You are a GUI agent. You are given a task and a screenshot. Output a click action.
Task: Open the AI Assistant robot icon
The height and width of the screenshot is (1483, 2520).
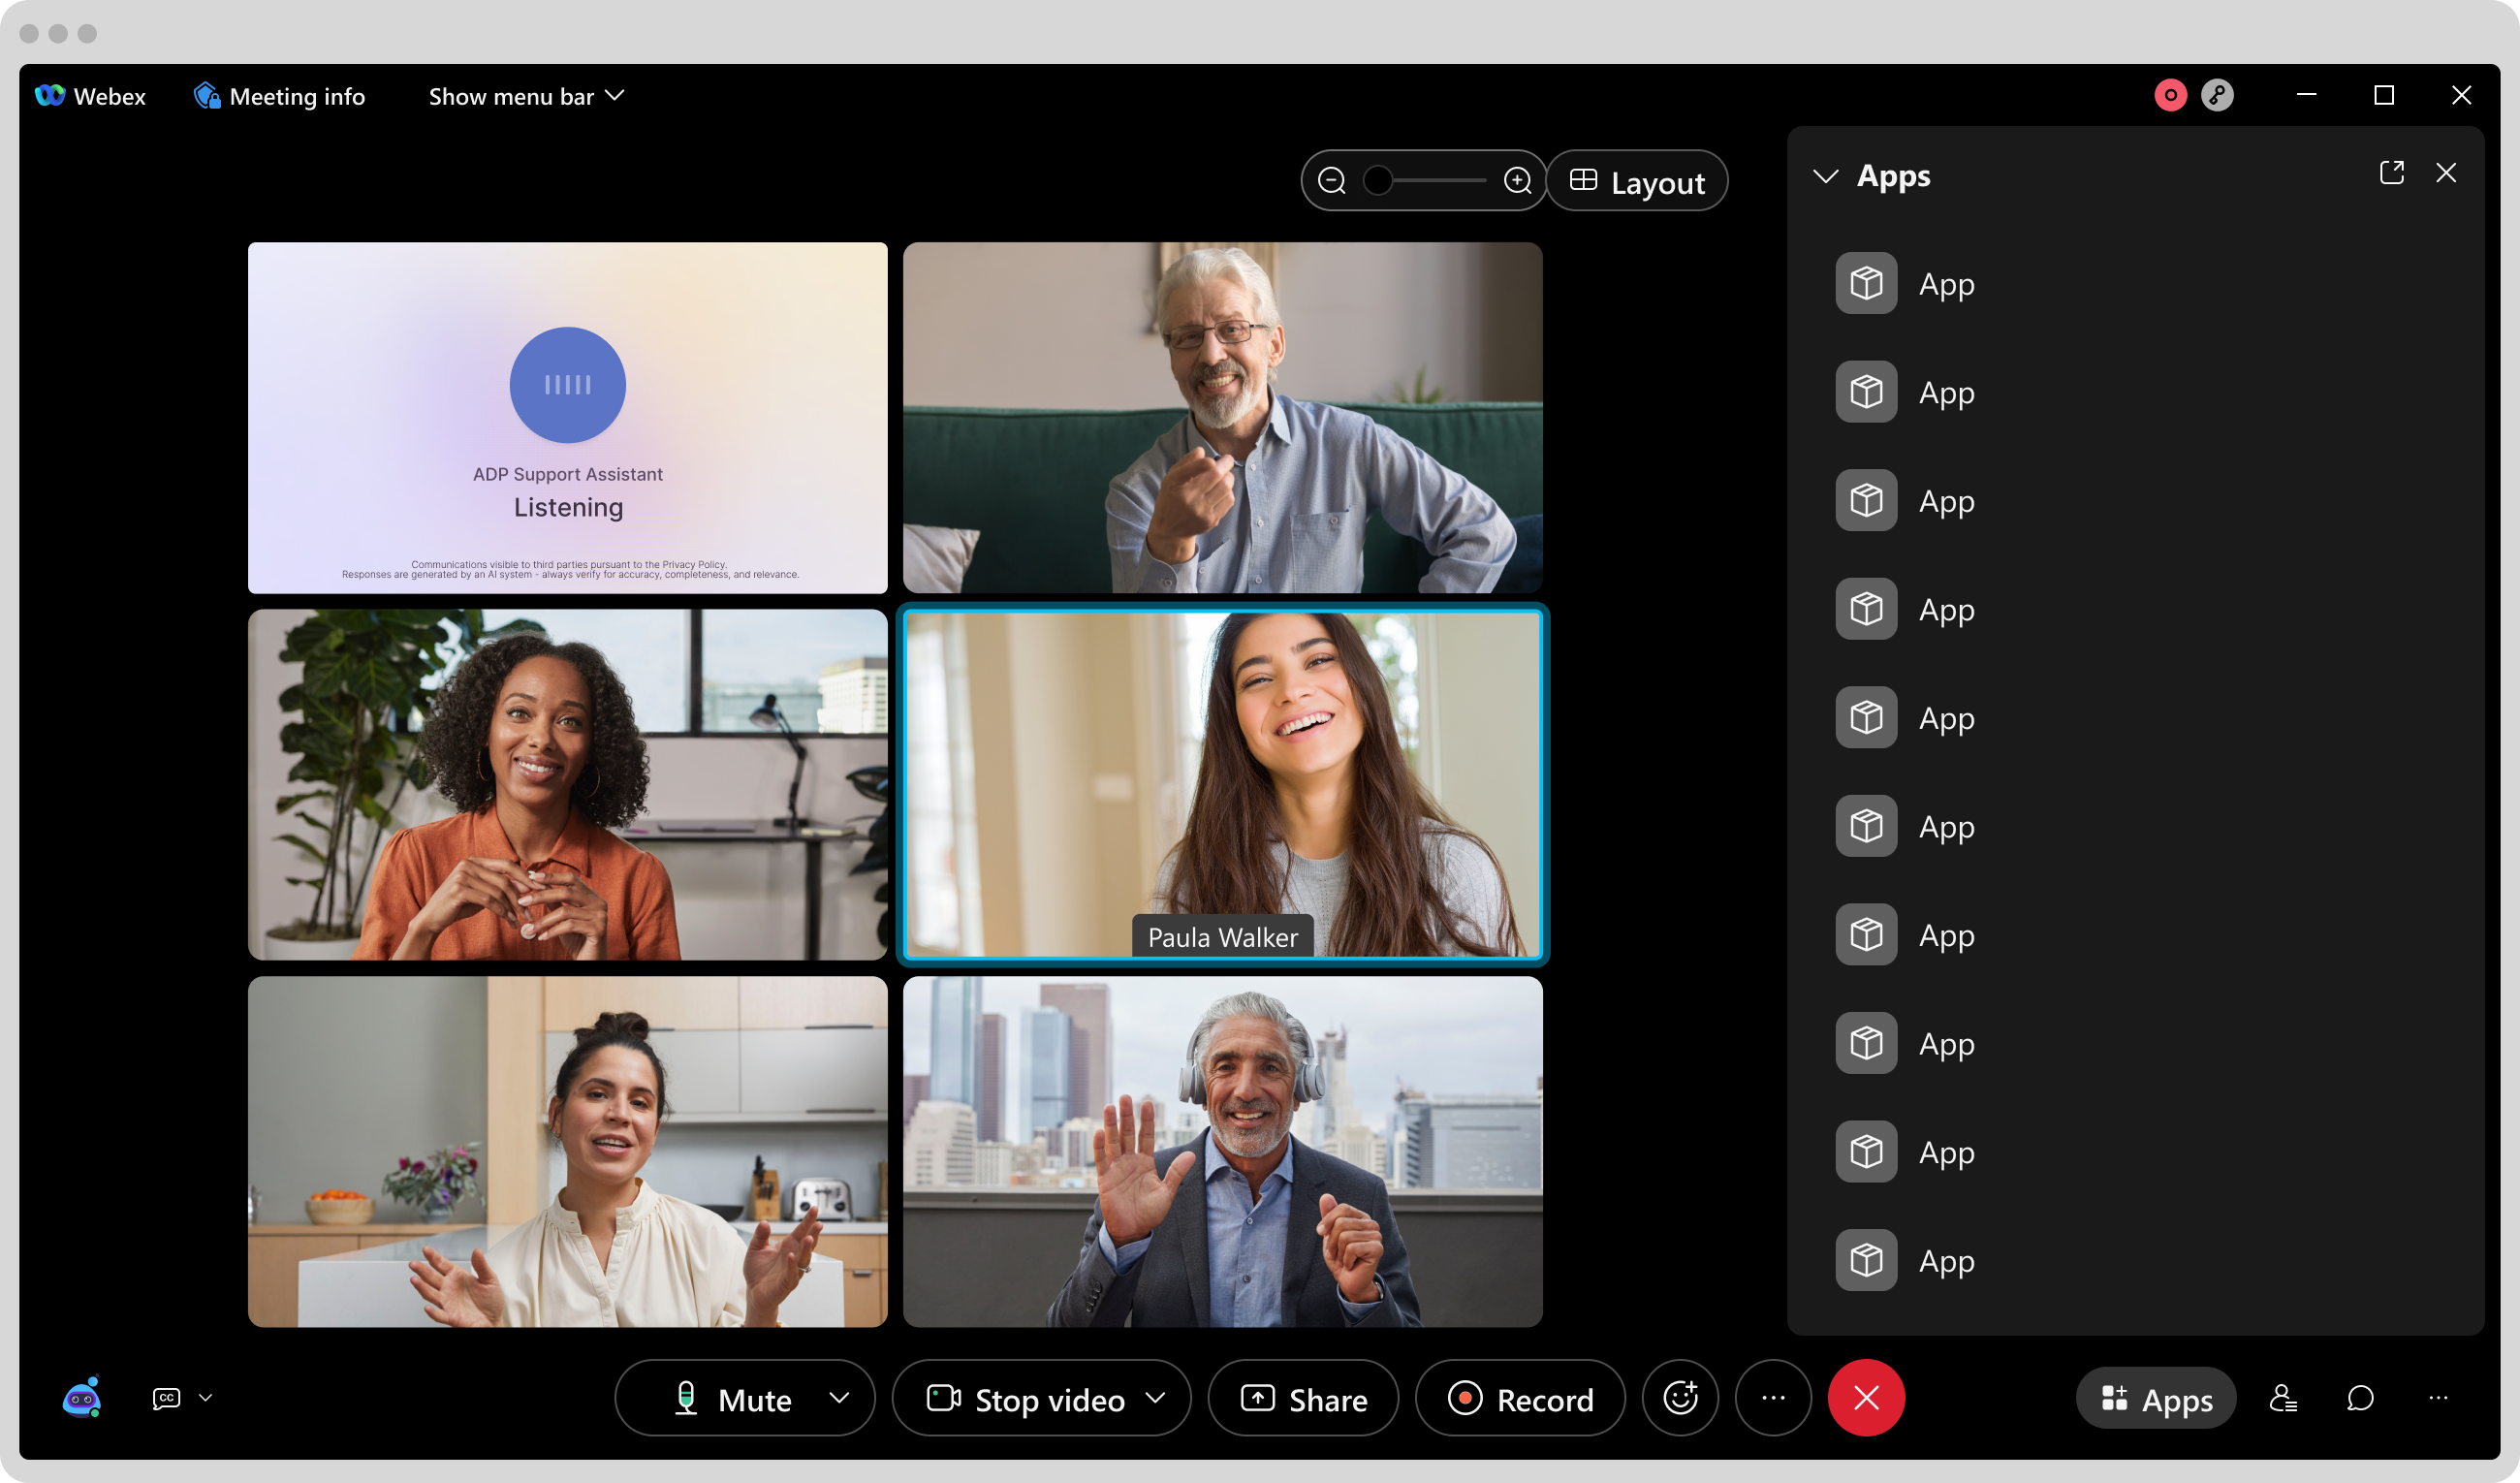click(x=82, y=1398)
